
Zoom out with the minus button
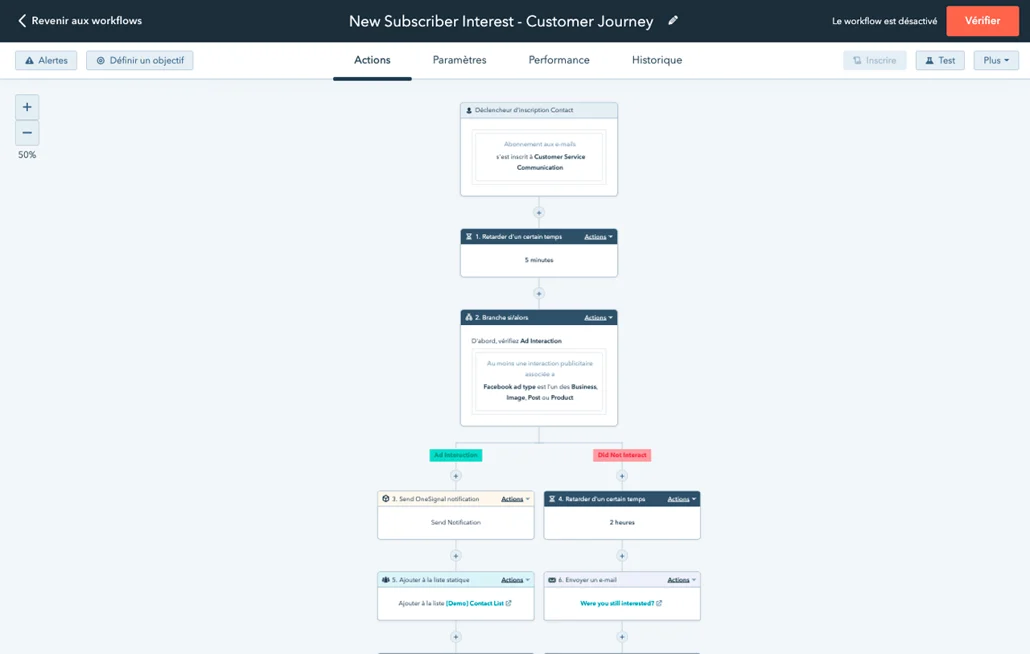click(x=27, y=133)
